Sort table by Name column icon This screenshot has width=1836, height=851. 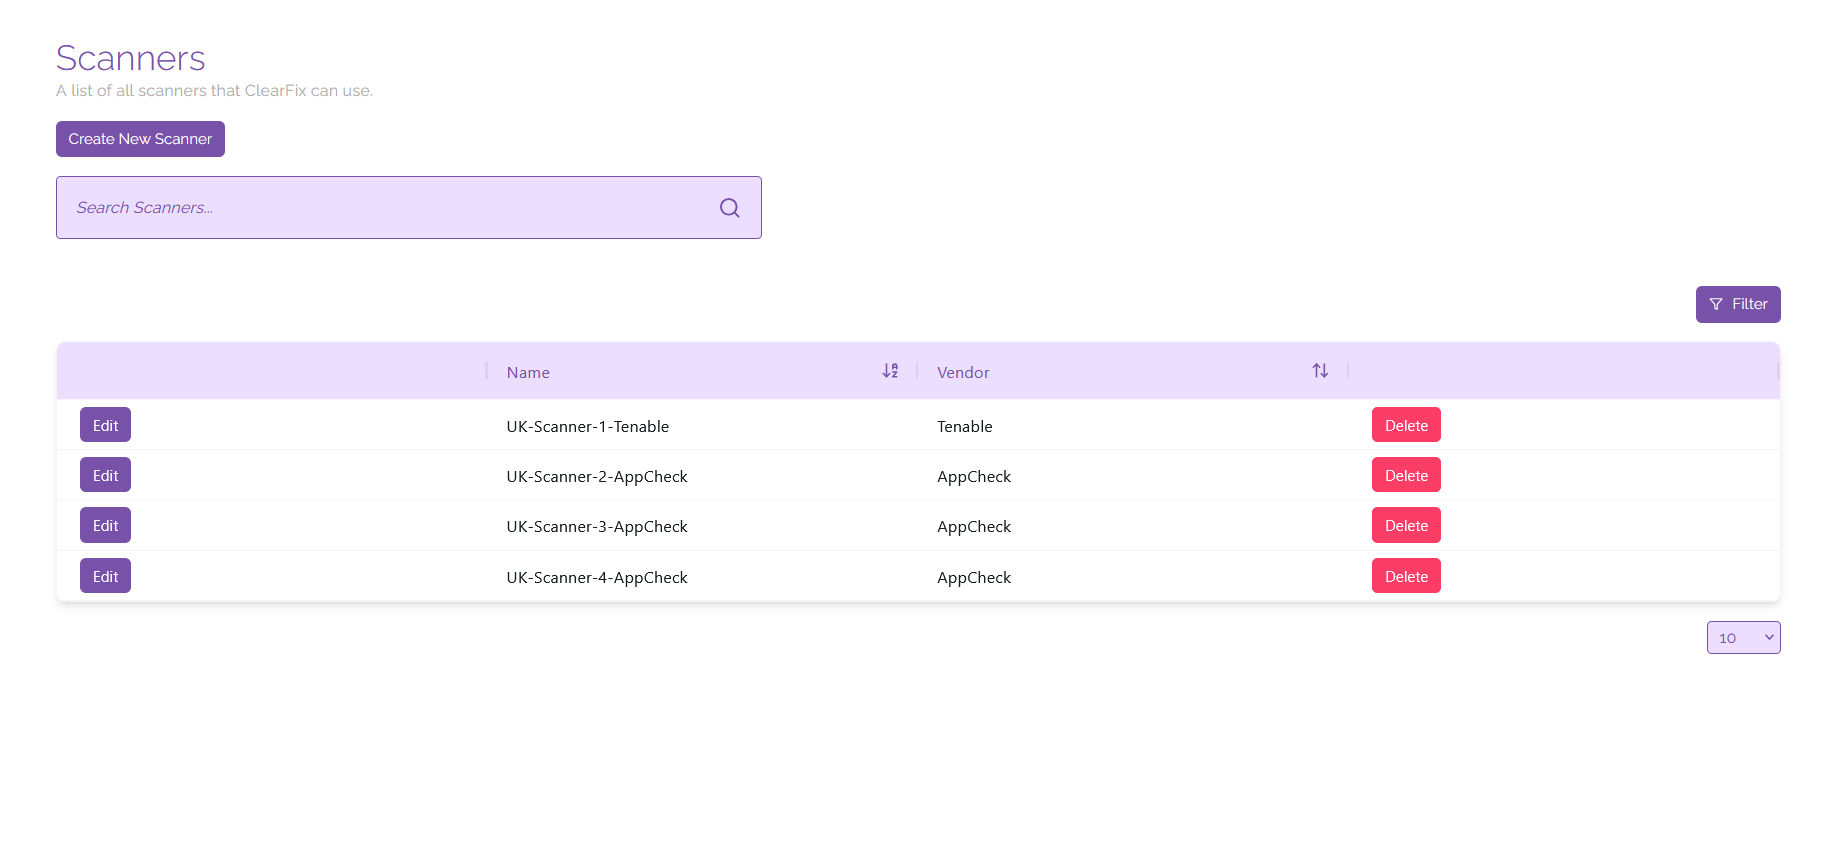[x=890, y=371]
